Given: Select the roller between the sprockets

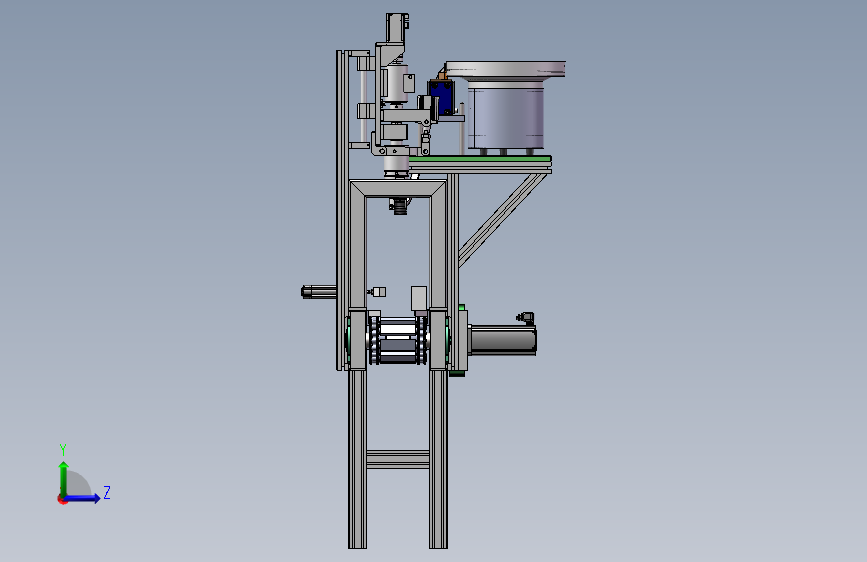Looking at the screenshot, I should (x=398, y=343).
